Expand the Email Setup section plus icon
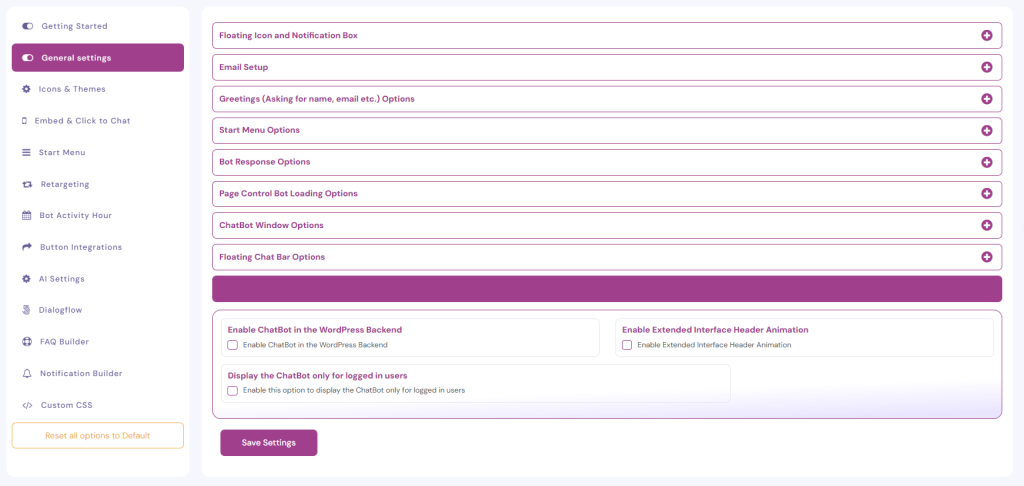The width and height of the screenshot is (1024, 486). pos(986,67)
